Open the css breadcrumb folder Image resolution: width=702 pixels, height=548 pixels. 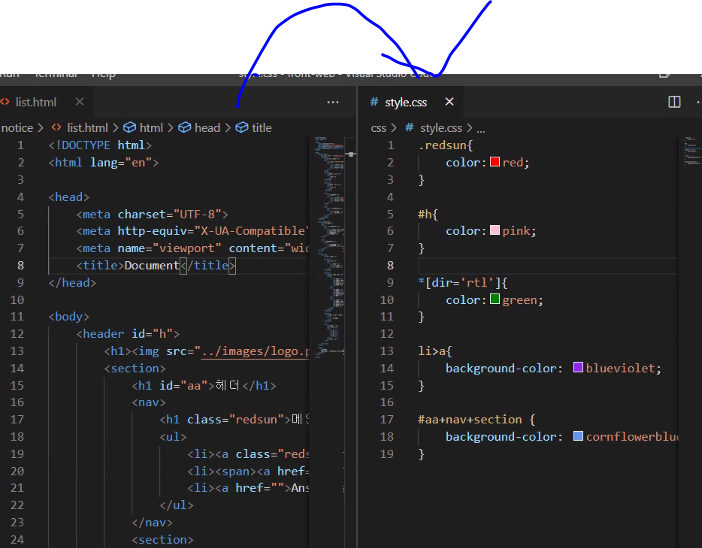378,128
